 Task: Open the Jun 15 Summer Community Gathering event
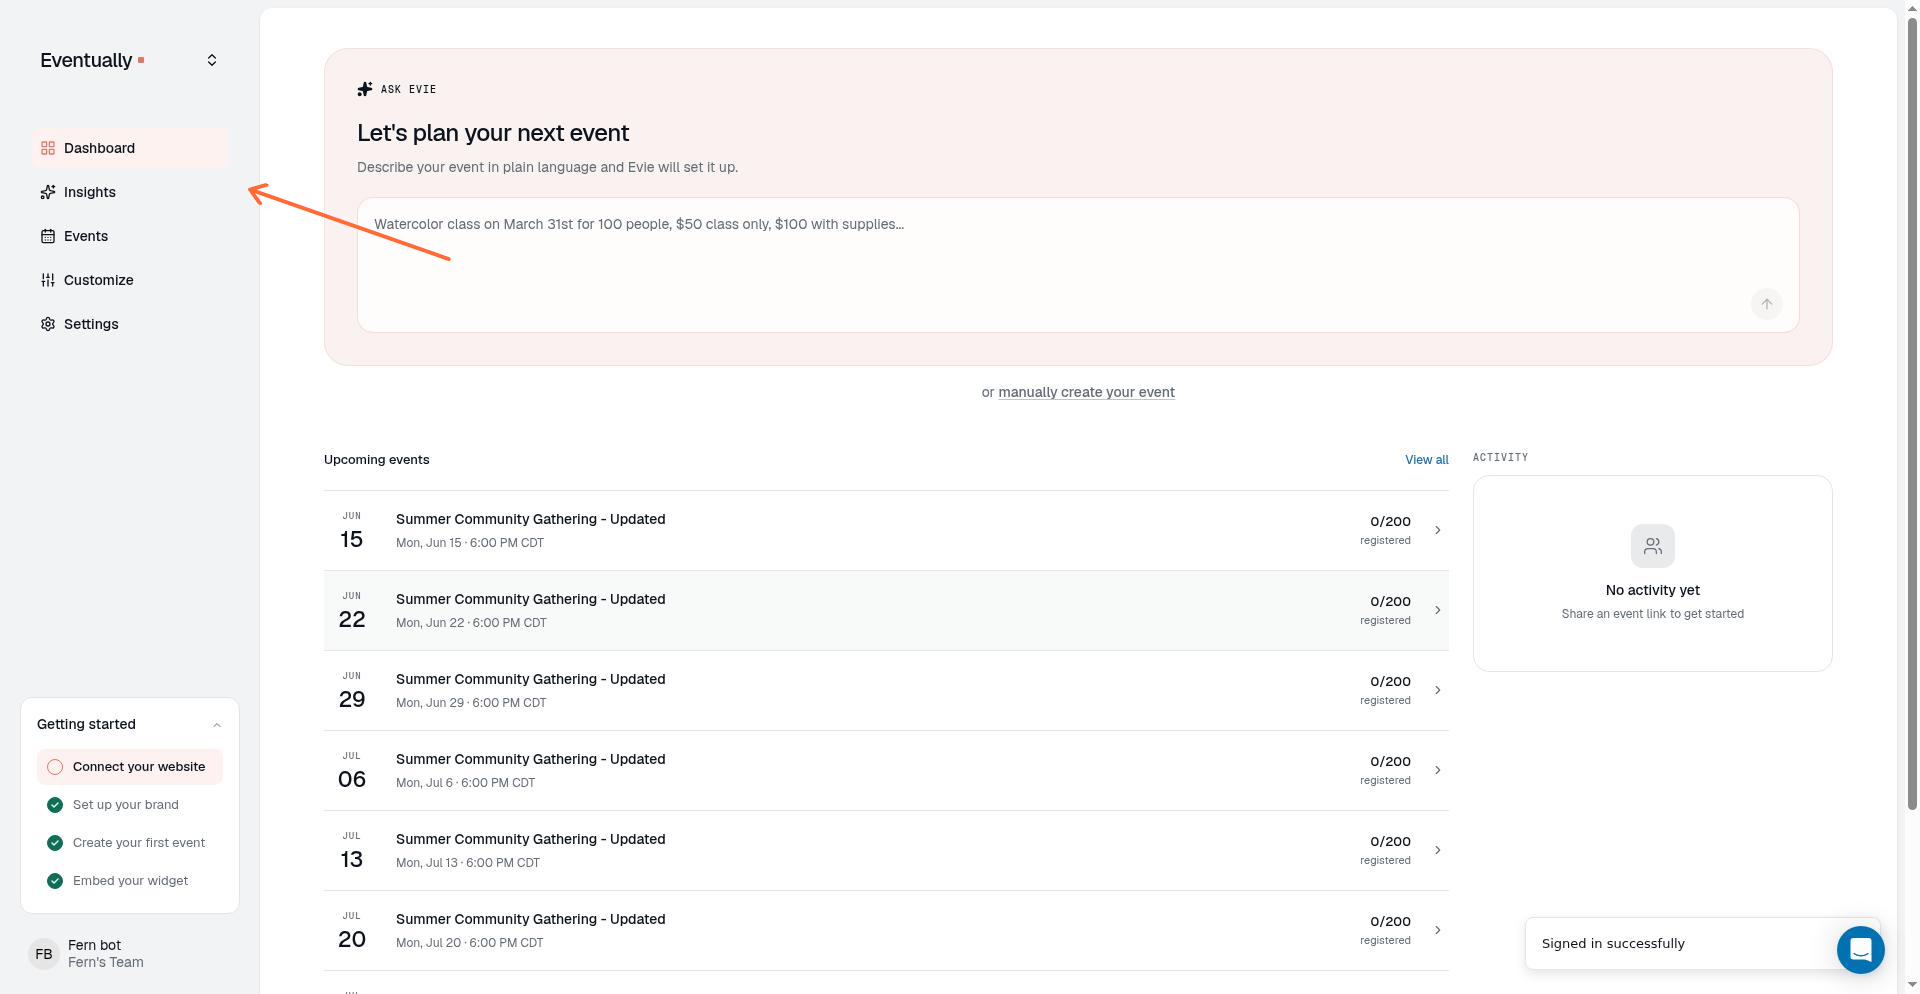pos(886,531)
